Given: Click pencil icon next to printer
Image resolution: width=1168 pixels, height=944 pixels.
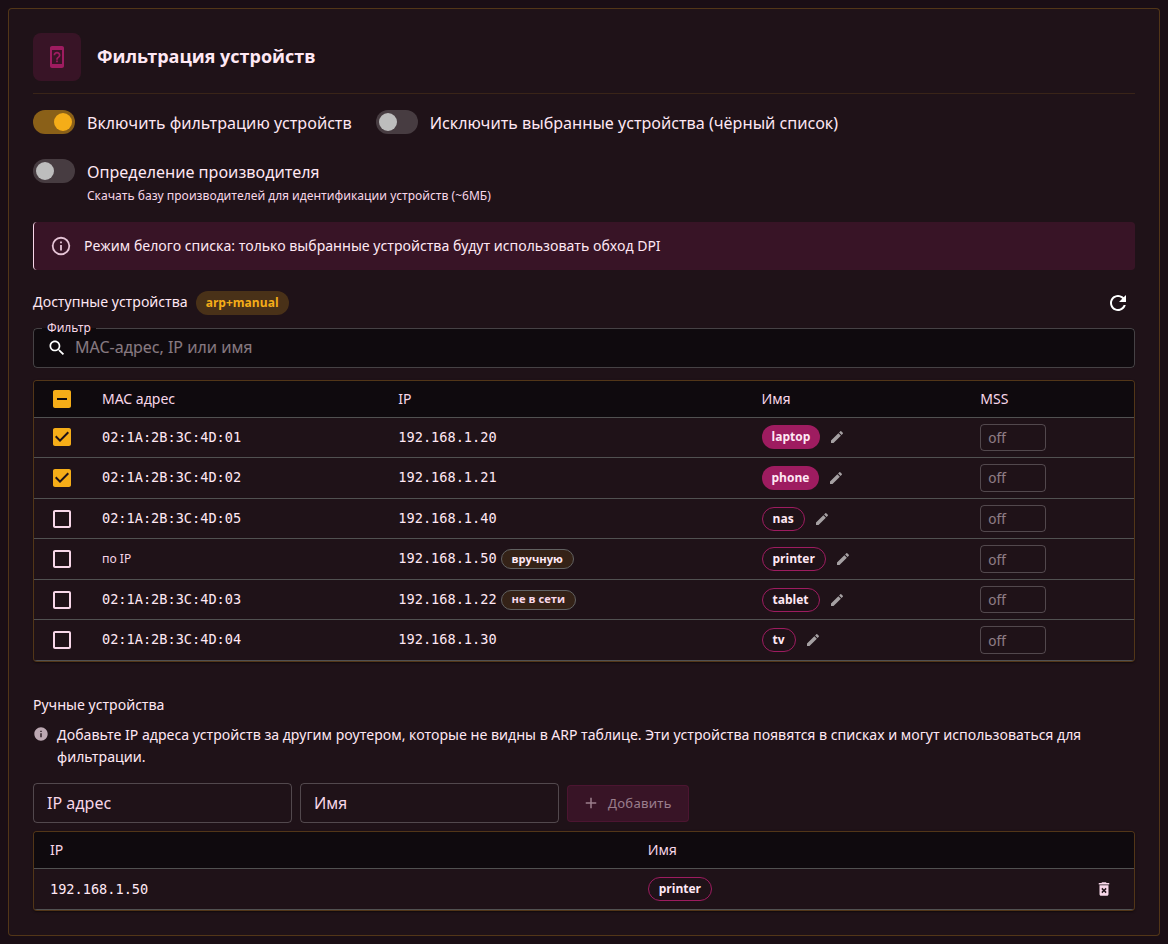Looking at the screenshot, I should tap(842, 559).
